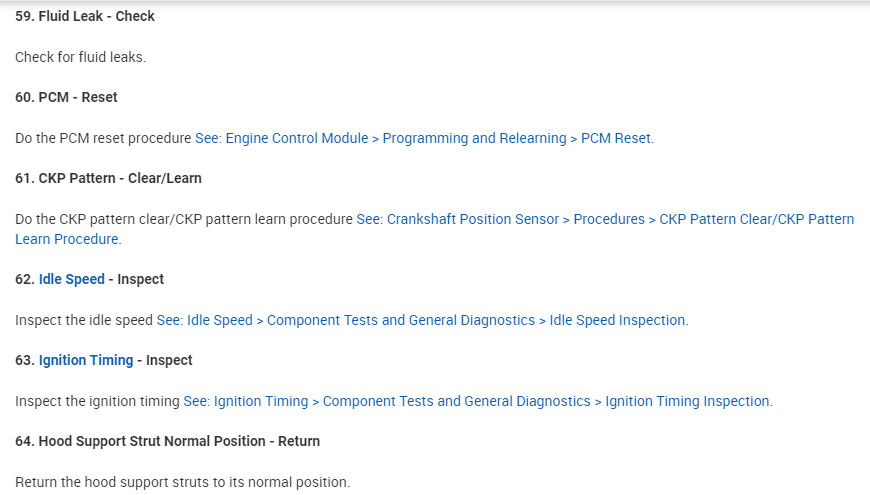Click the '59. Fluid Leak - Check' heading
This screenshot has height=495, width=870.
[x=85, y=16]
